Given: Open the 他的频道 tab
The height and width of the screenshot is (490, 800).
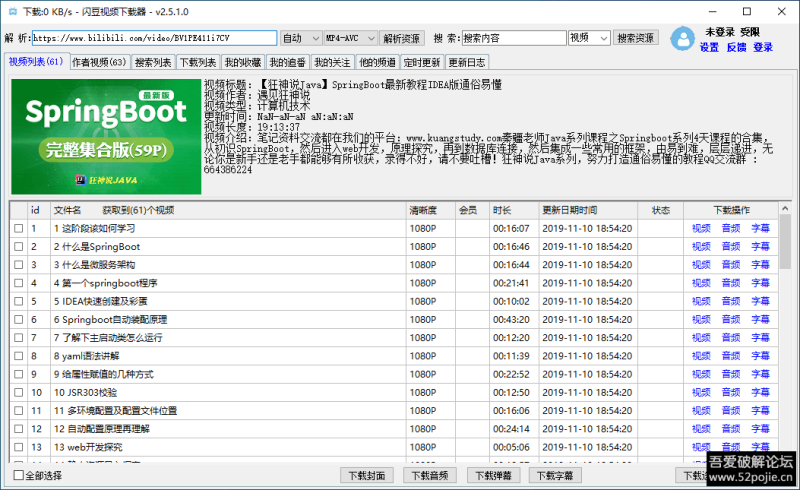Looking at the screenshot, I should [377, 62].
